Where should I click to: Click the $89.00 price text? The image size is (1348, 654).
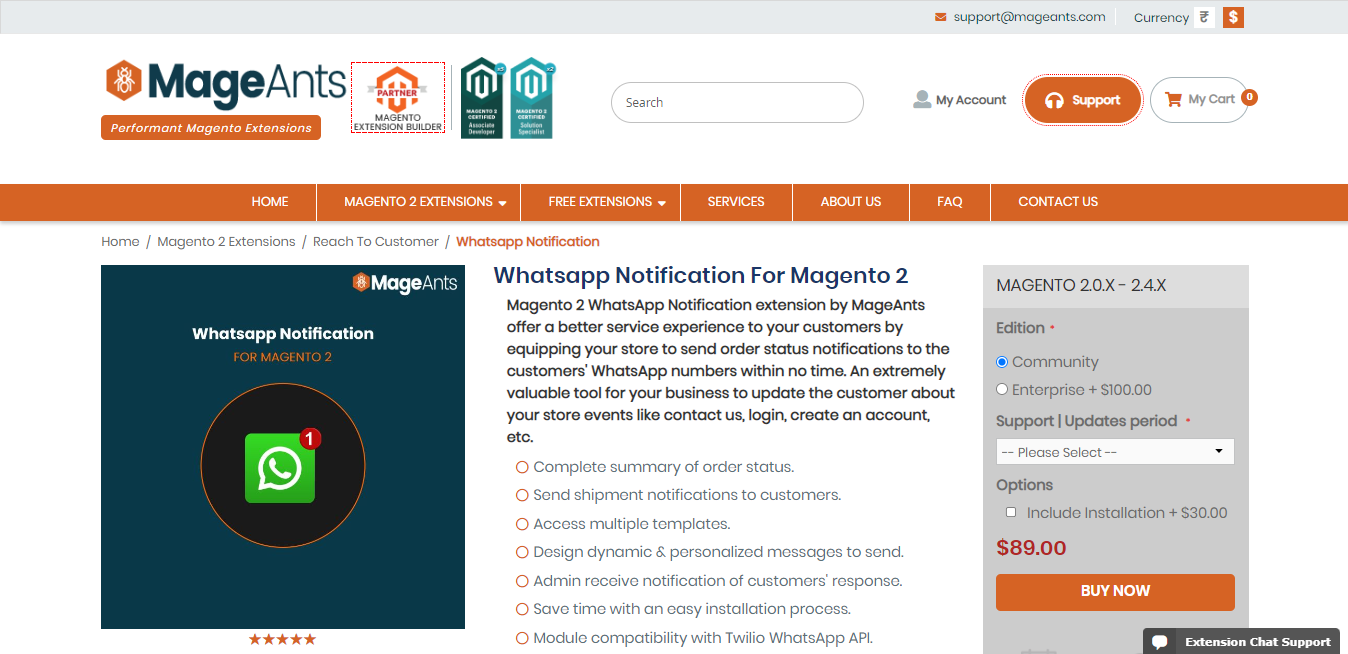(1031, 548)
